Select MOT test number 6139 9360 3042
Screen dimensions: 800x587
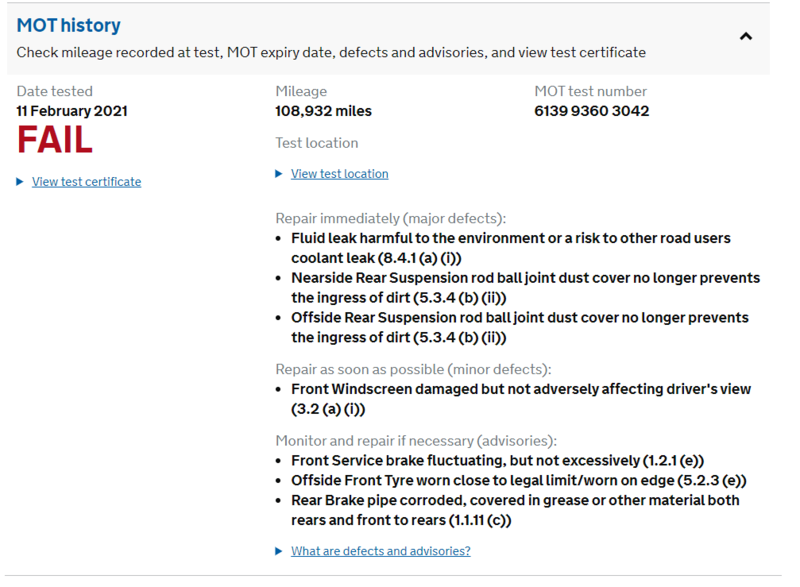(x=591, y=111)
